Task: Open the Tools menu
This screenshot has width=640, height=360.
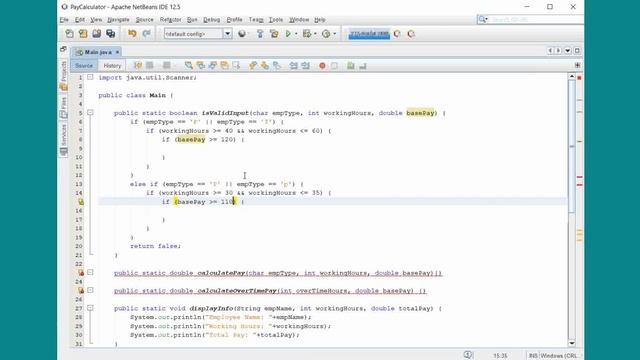Action: coord(276,20)
